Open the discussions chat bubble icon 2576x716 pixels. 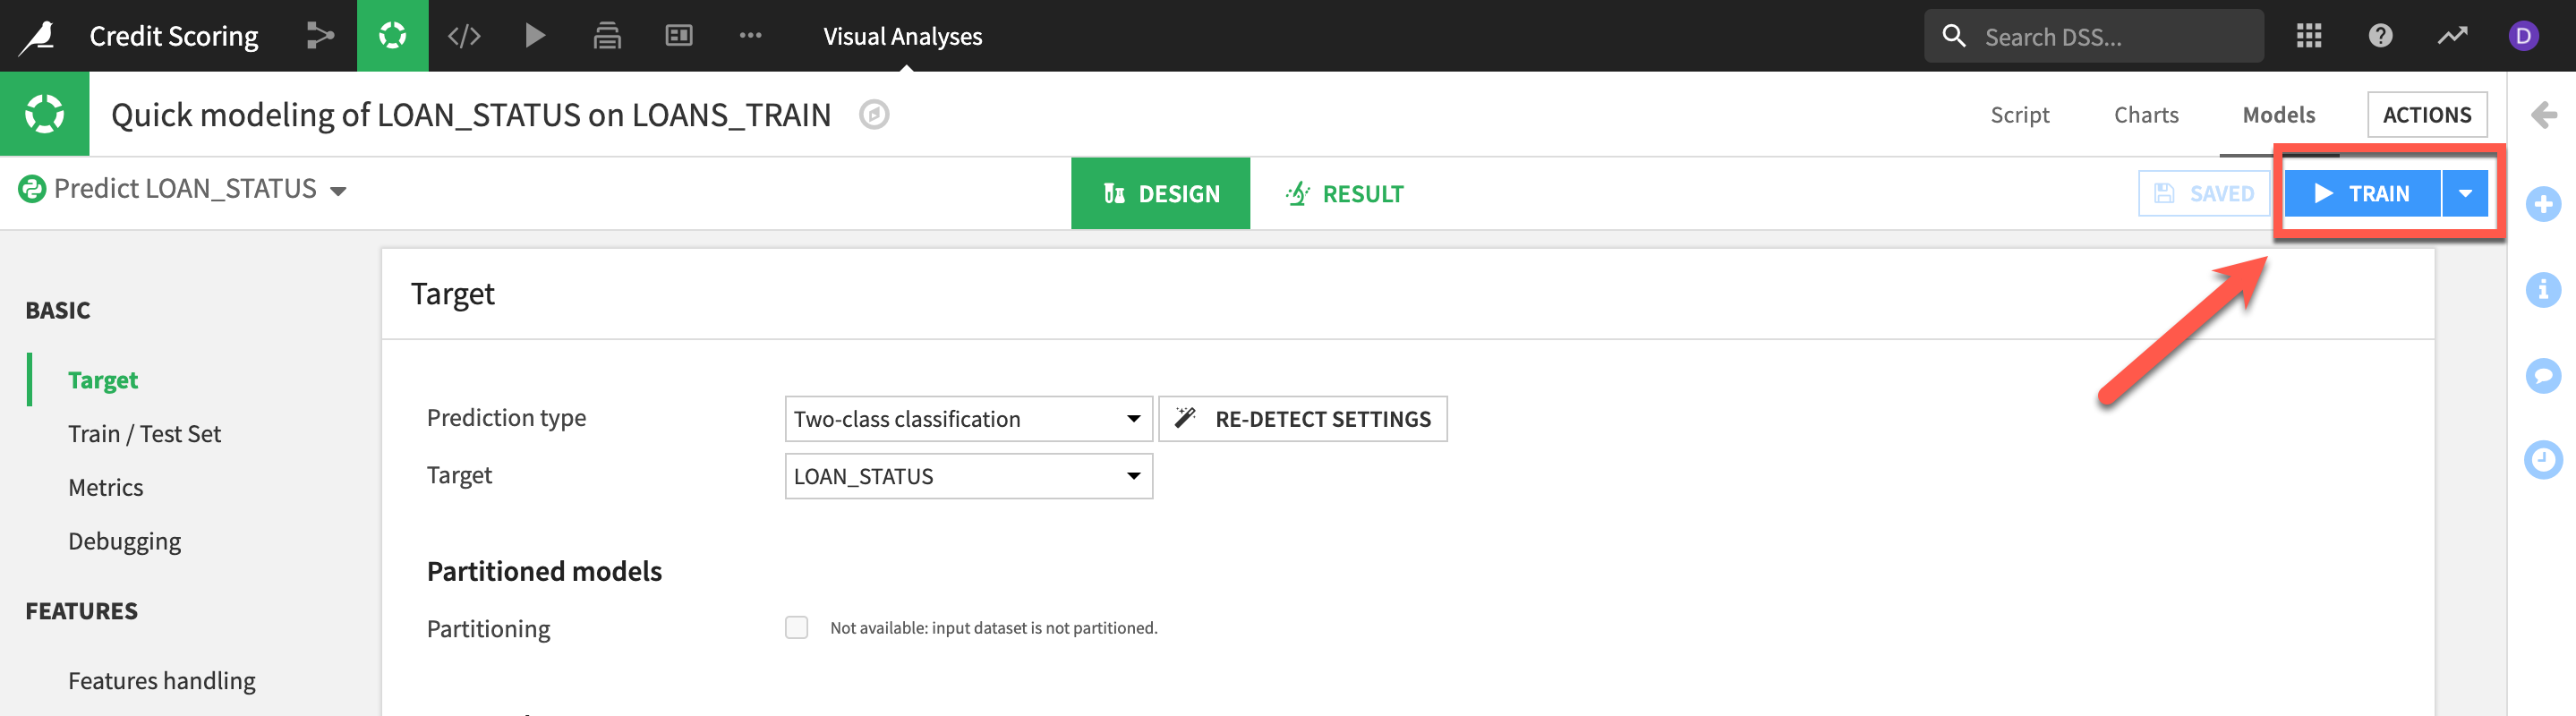(2543, 375)
